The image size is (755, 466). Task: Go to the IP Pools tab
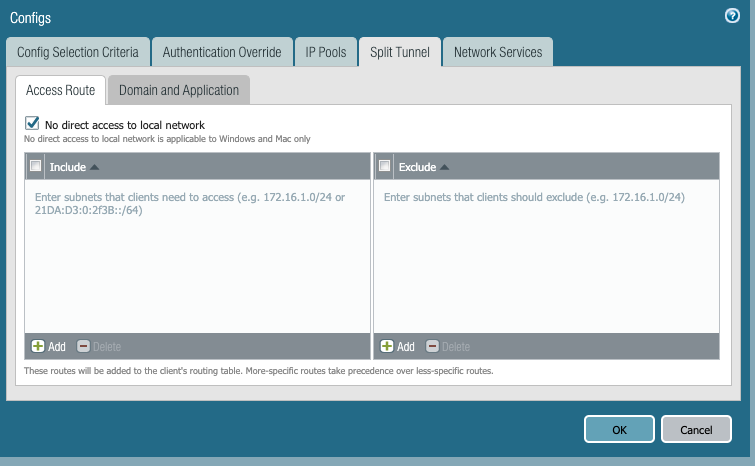pos(325,52)
